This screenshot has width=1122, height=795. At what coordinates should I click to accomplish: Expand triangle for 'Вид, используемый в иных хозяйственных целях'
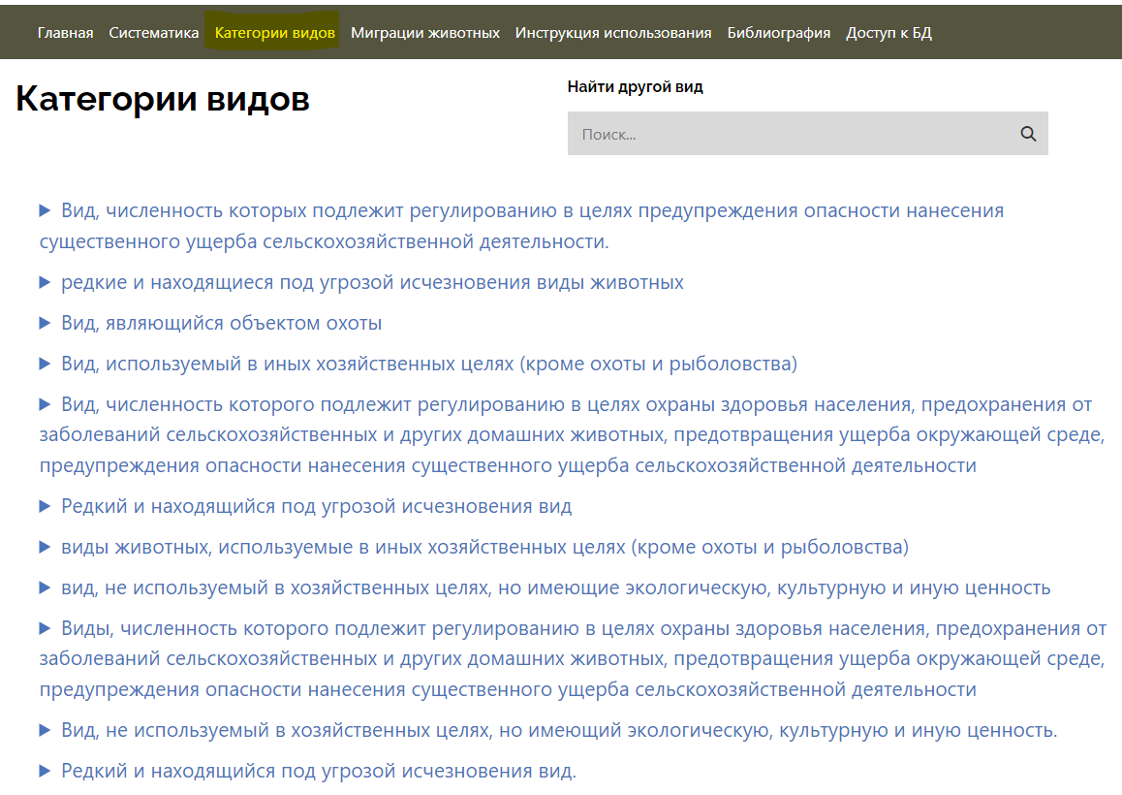point(44,364)
